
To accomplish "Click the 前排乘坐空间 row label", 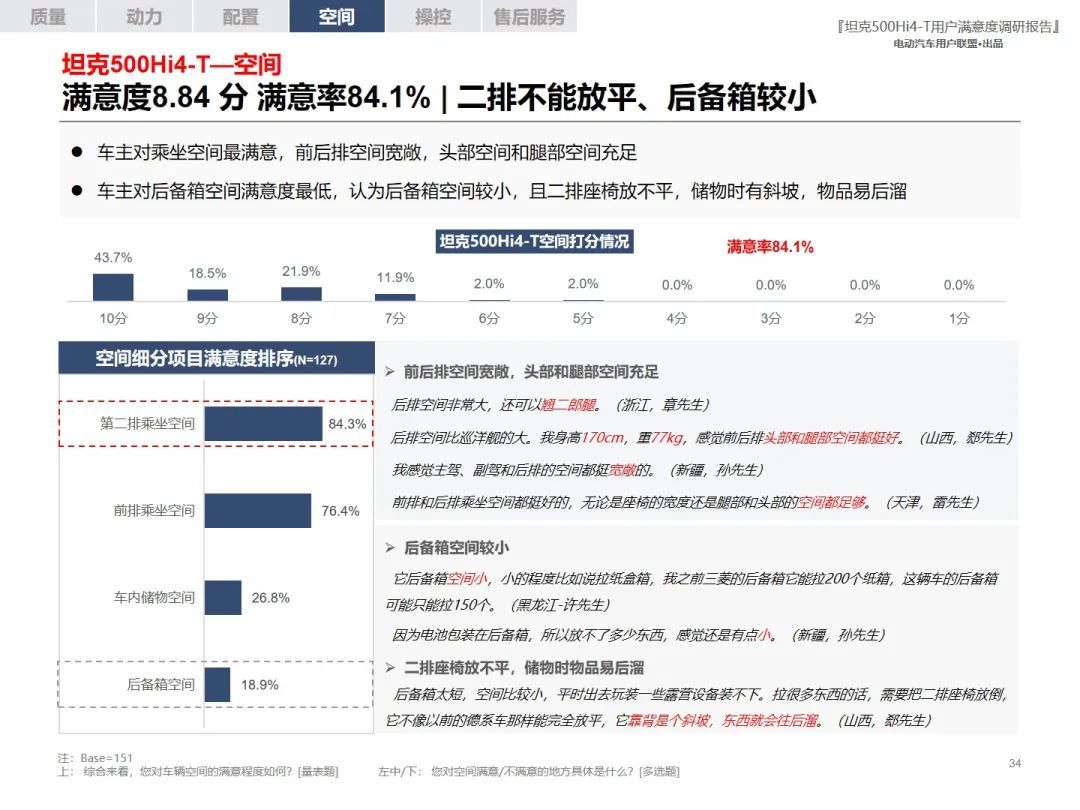I will pyautogui.click(x=154, y=510).
